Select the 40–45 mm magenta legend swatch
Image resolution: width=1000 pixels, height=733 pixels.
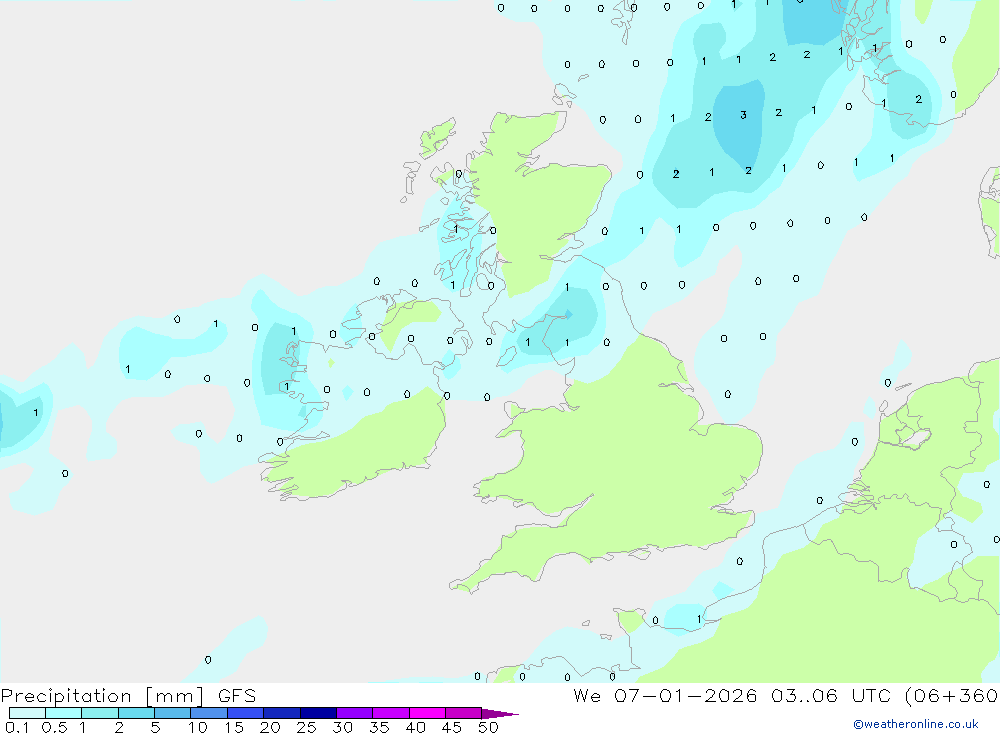click(427, 713)
